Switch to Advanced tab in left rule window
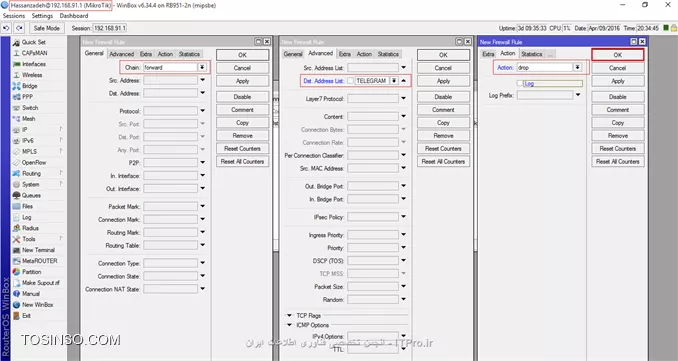 (122, 54)
